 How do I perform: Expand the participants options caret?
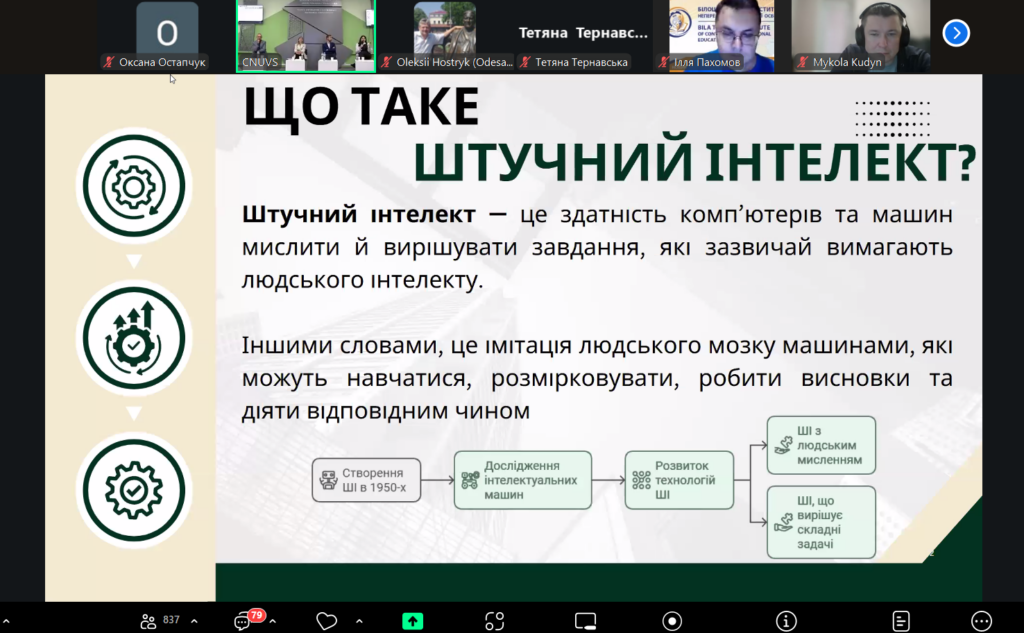(194, 621)
